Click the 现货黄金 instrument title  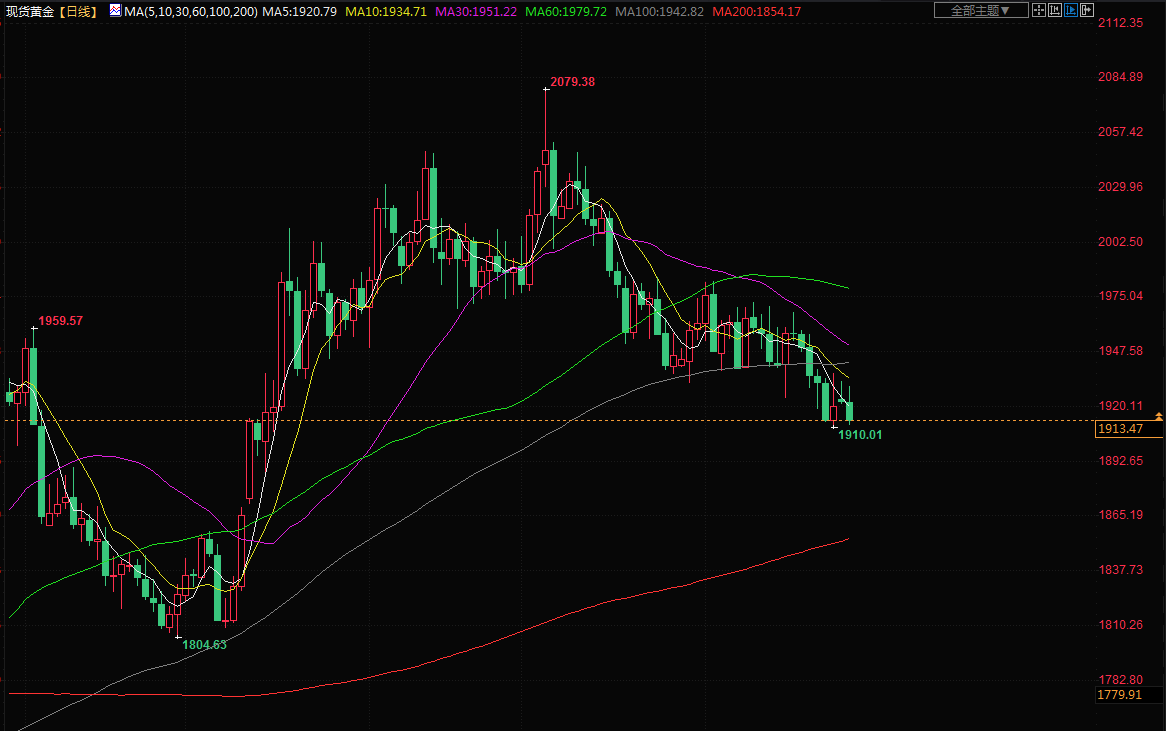click(x=30, y=11)
